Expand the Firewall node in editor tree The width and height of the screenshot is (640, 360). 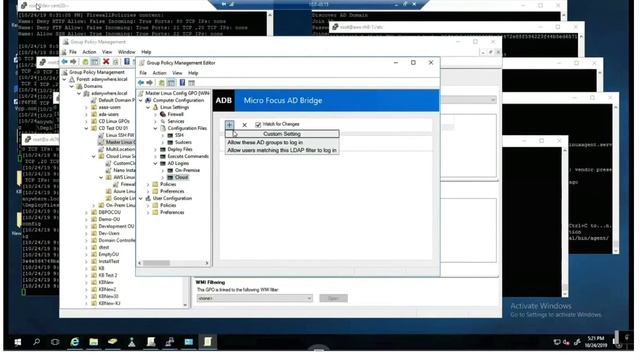click(x=156, y=114)
